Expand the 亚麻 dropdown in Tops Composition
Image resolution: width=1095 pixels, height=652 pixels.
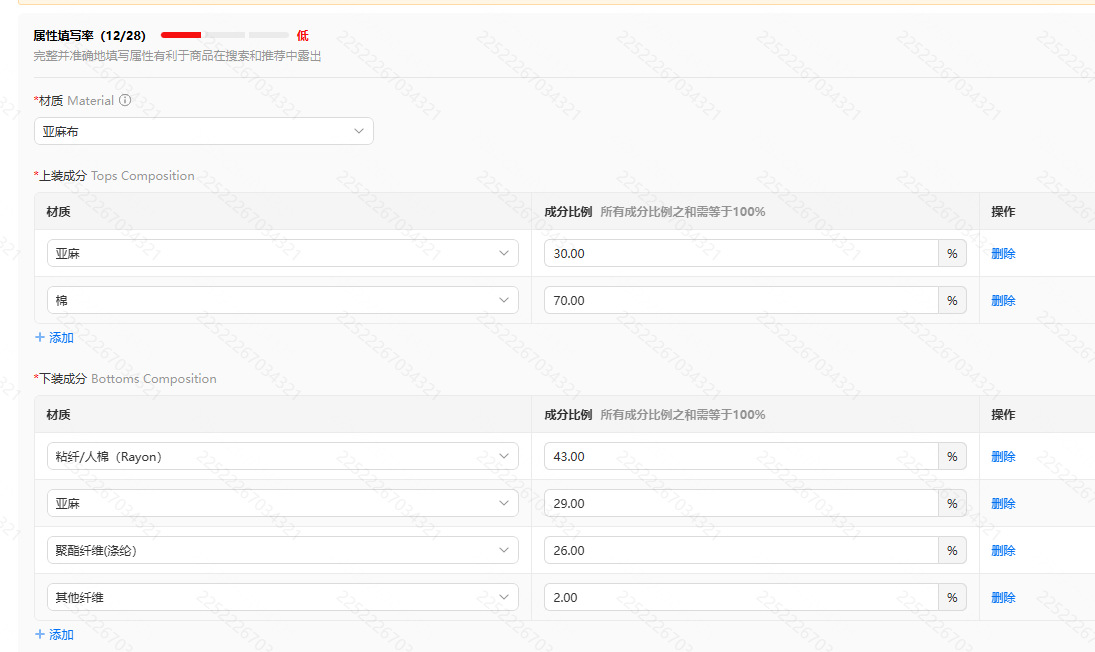[283, 253]
